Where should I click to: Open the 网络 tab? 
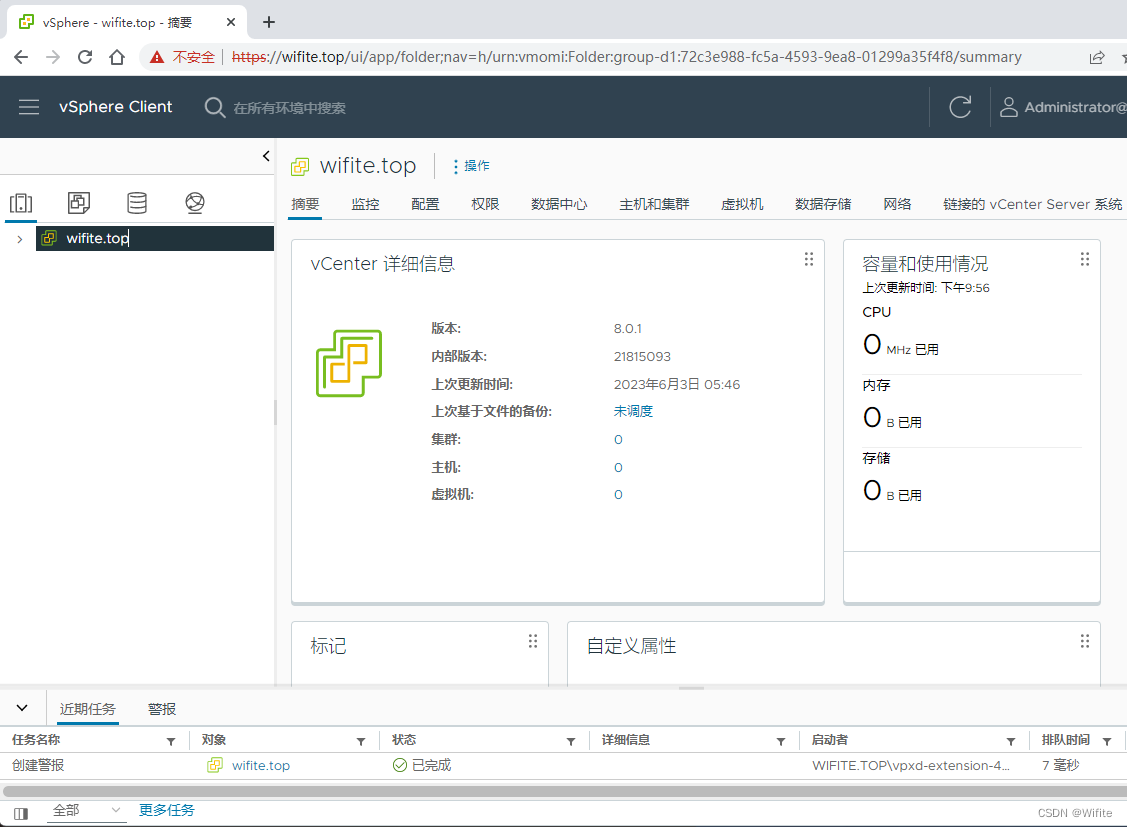[897, 204]
